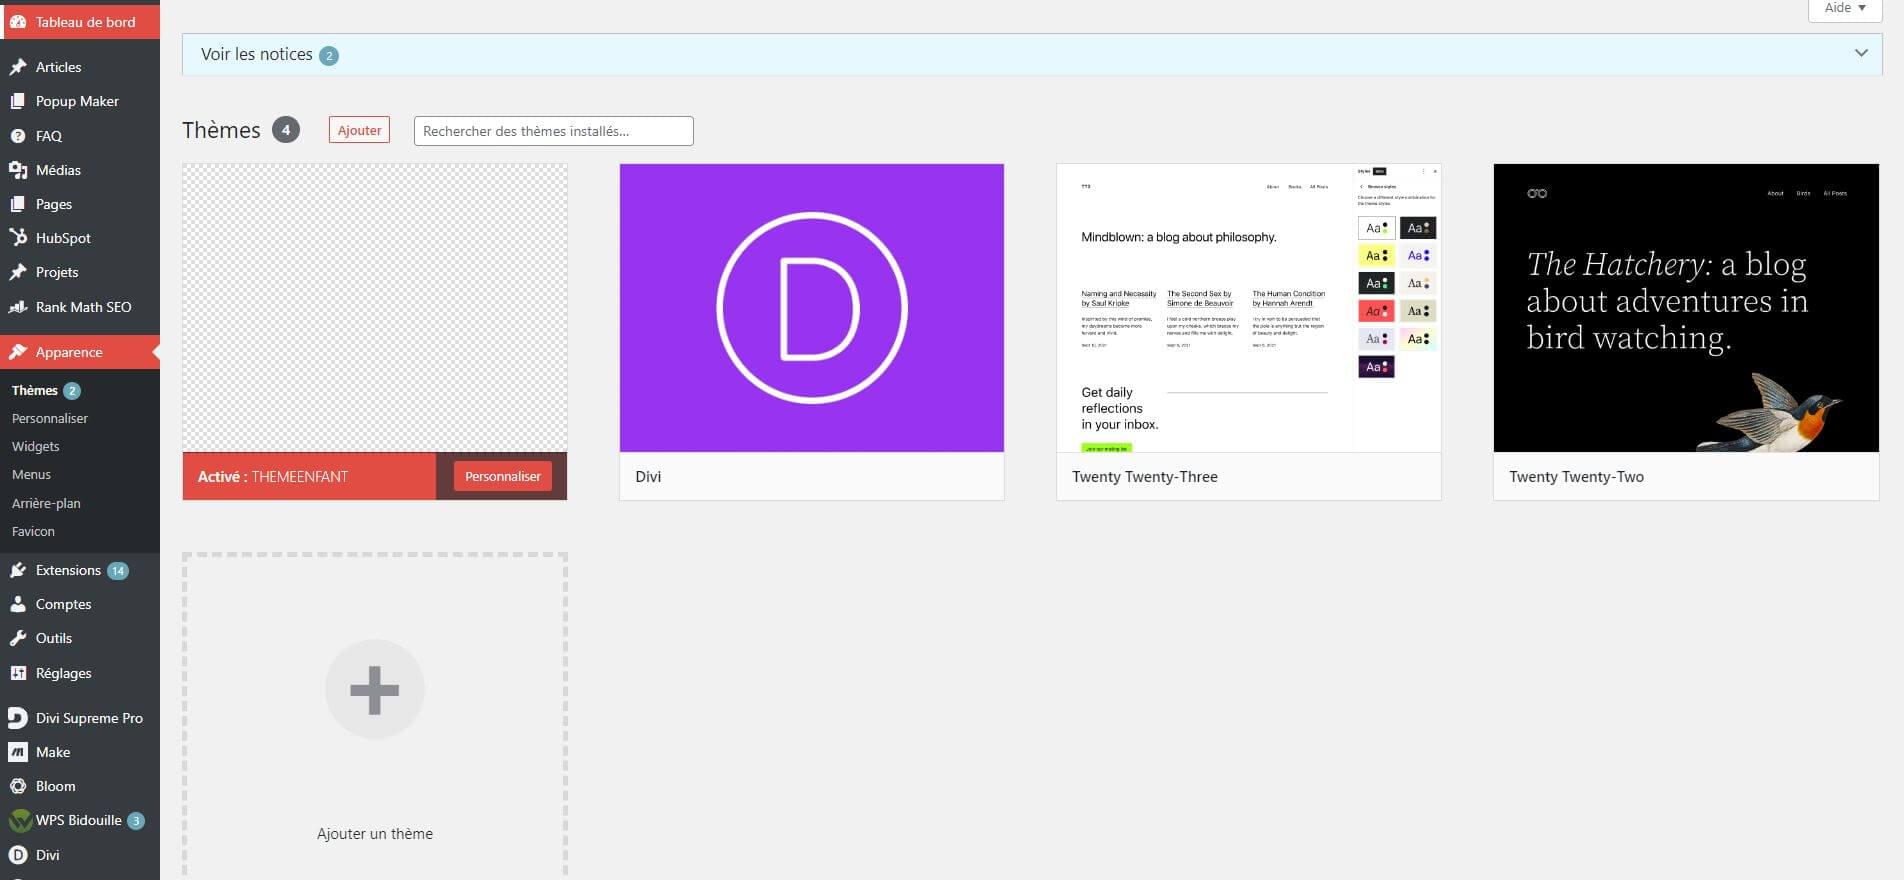Expand the Voir les notices panel

point(1861,53)
